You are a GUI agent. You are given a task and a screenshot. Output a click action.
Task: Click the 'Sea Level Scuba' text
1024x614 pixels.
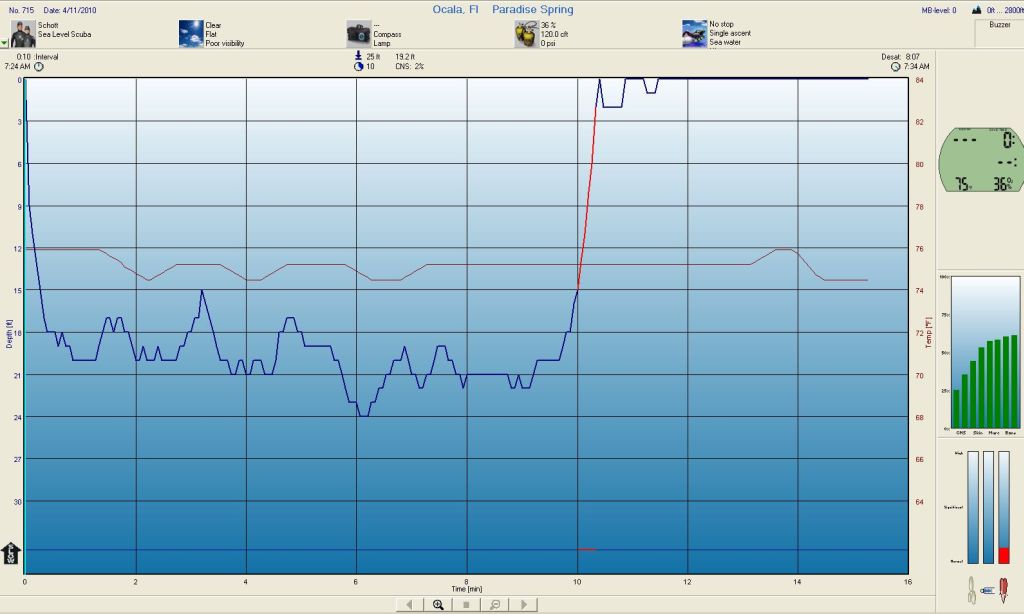pos(65,34)
